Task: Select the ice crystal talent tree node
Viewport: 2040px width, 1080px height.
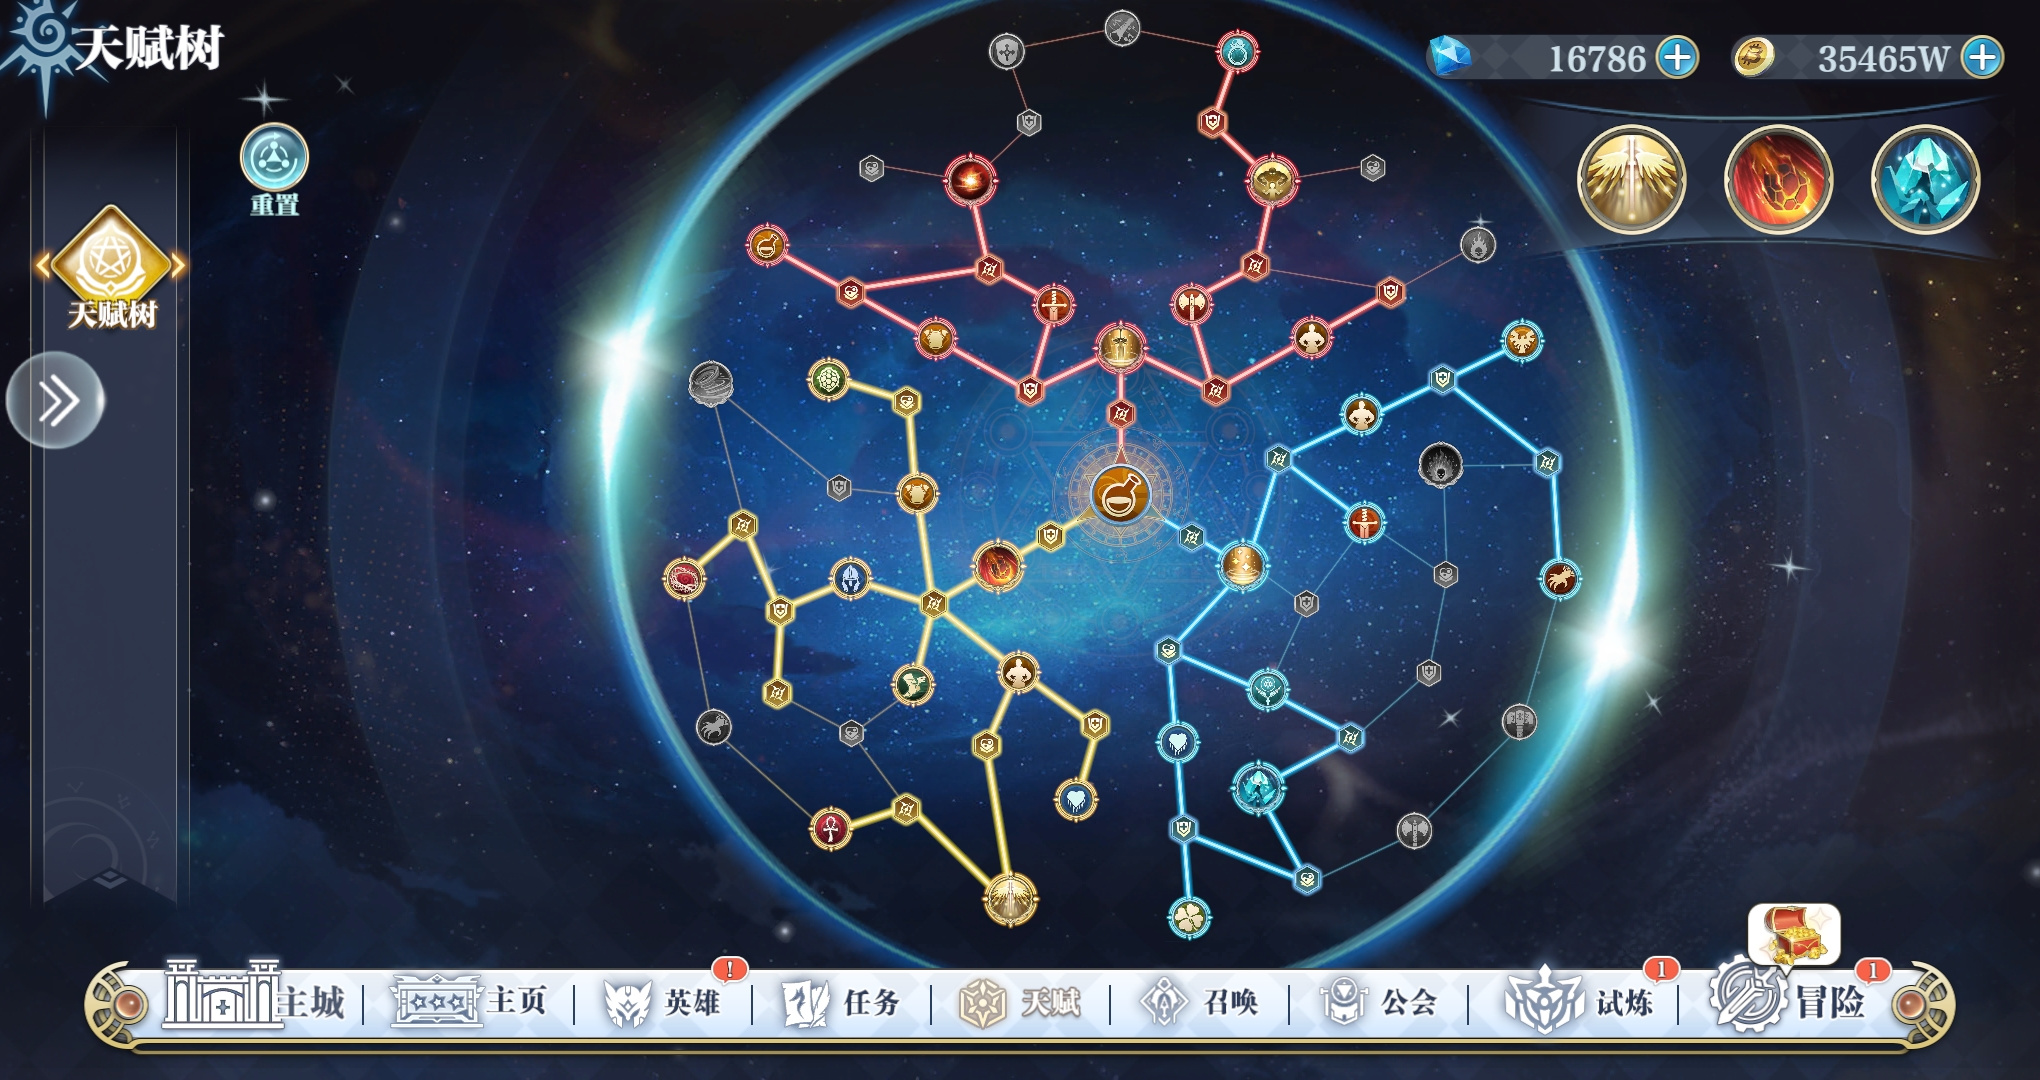Action: [1258, 789]
